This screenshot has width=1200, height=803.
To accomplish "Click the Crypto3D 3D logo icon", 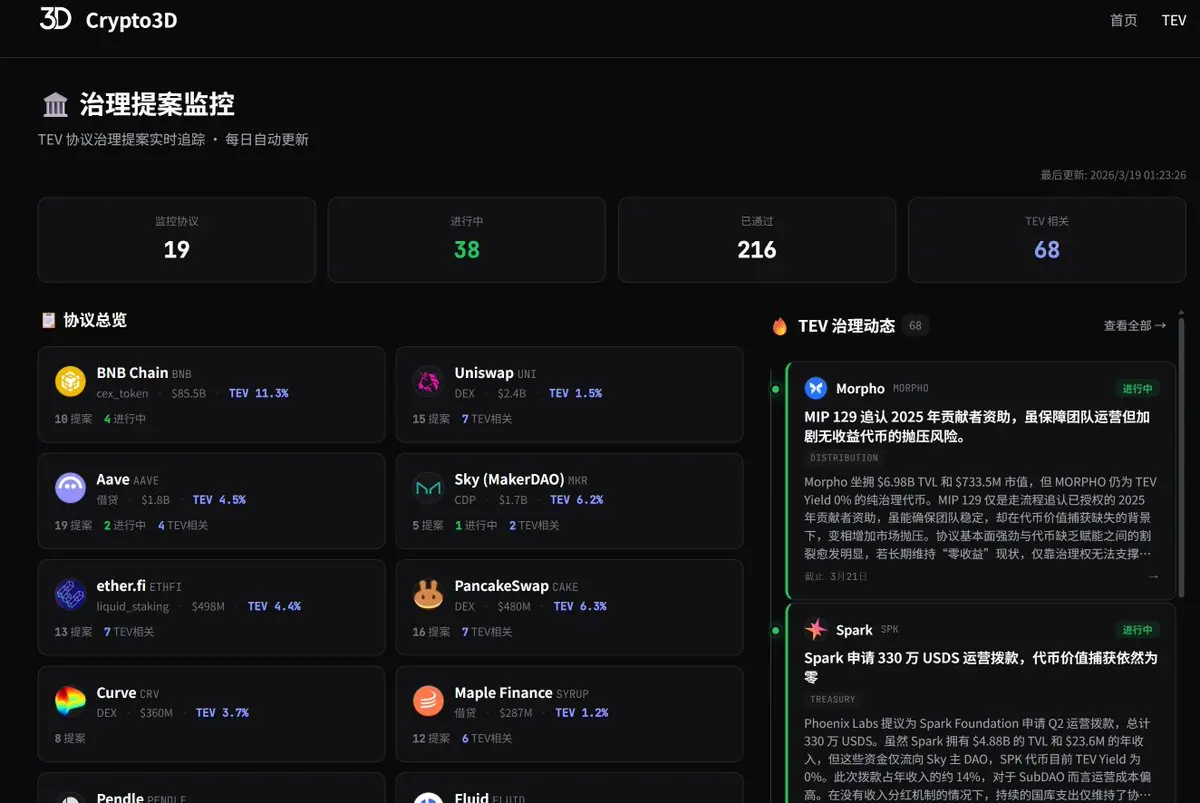I will click(55, 19).
